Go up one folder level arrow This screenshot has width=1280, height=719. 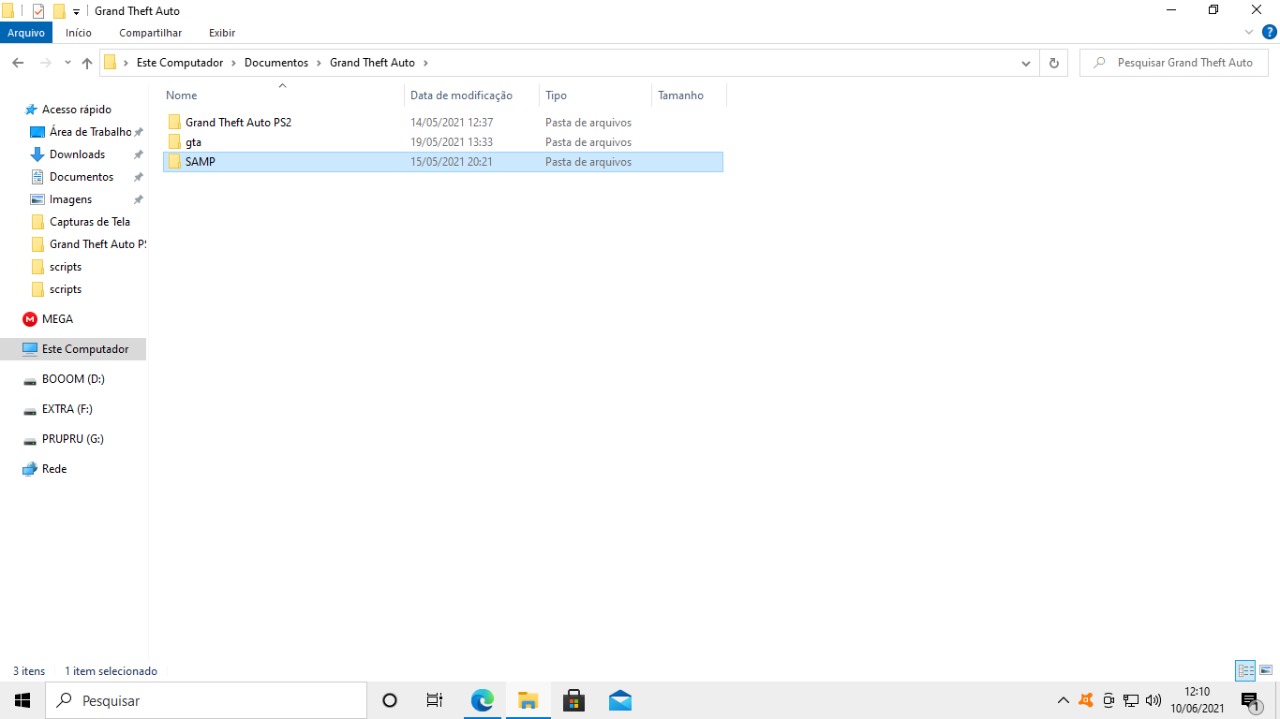(87, 63)
